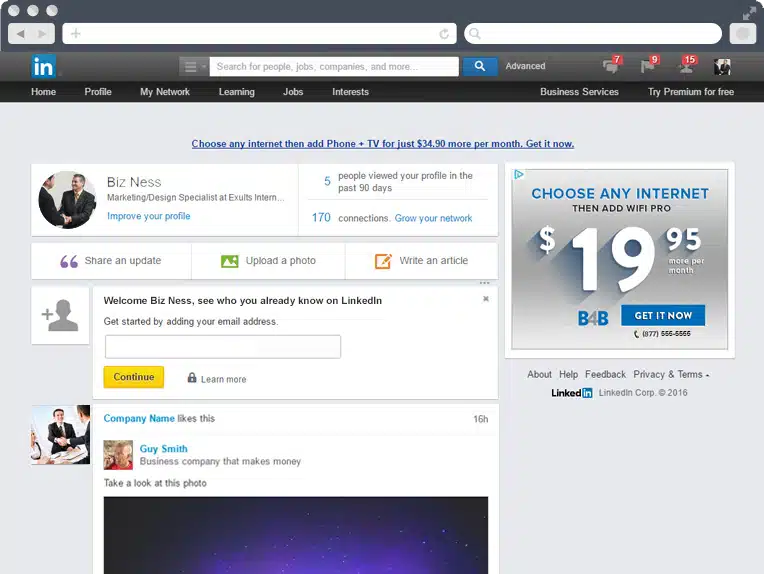Click the GET IT NOW ad button
The width and height of the screenshot is (764, 574).
point(663,315)
